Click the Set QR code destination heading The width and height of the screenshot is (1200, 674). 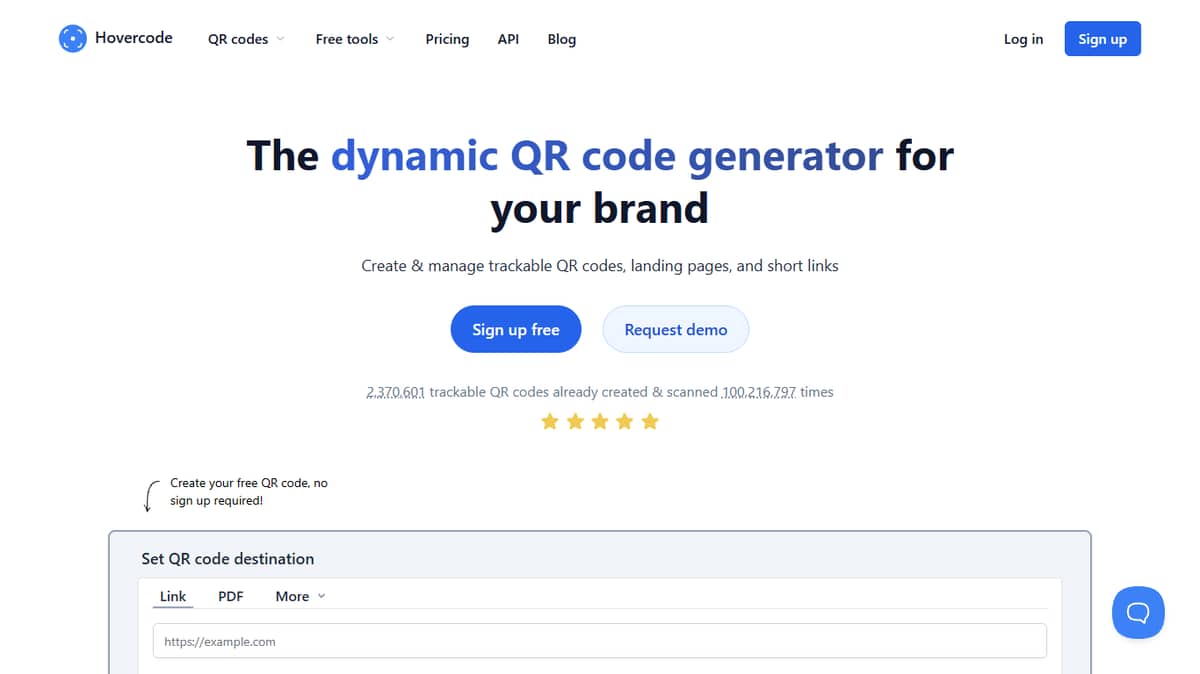(228, 558)
